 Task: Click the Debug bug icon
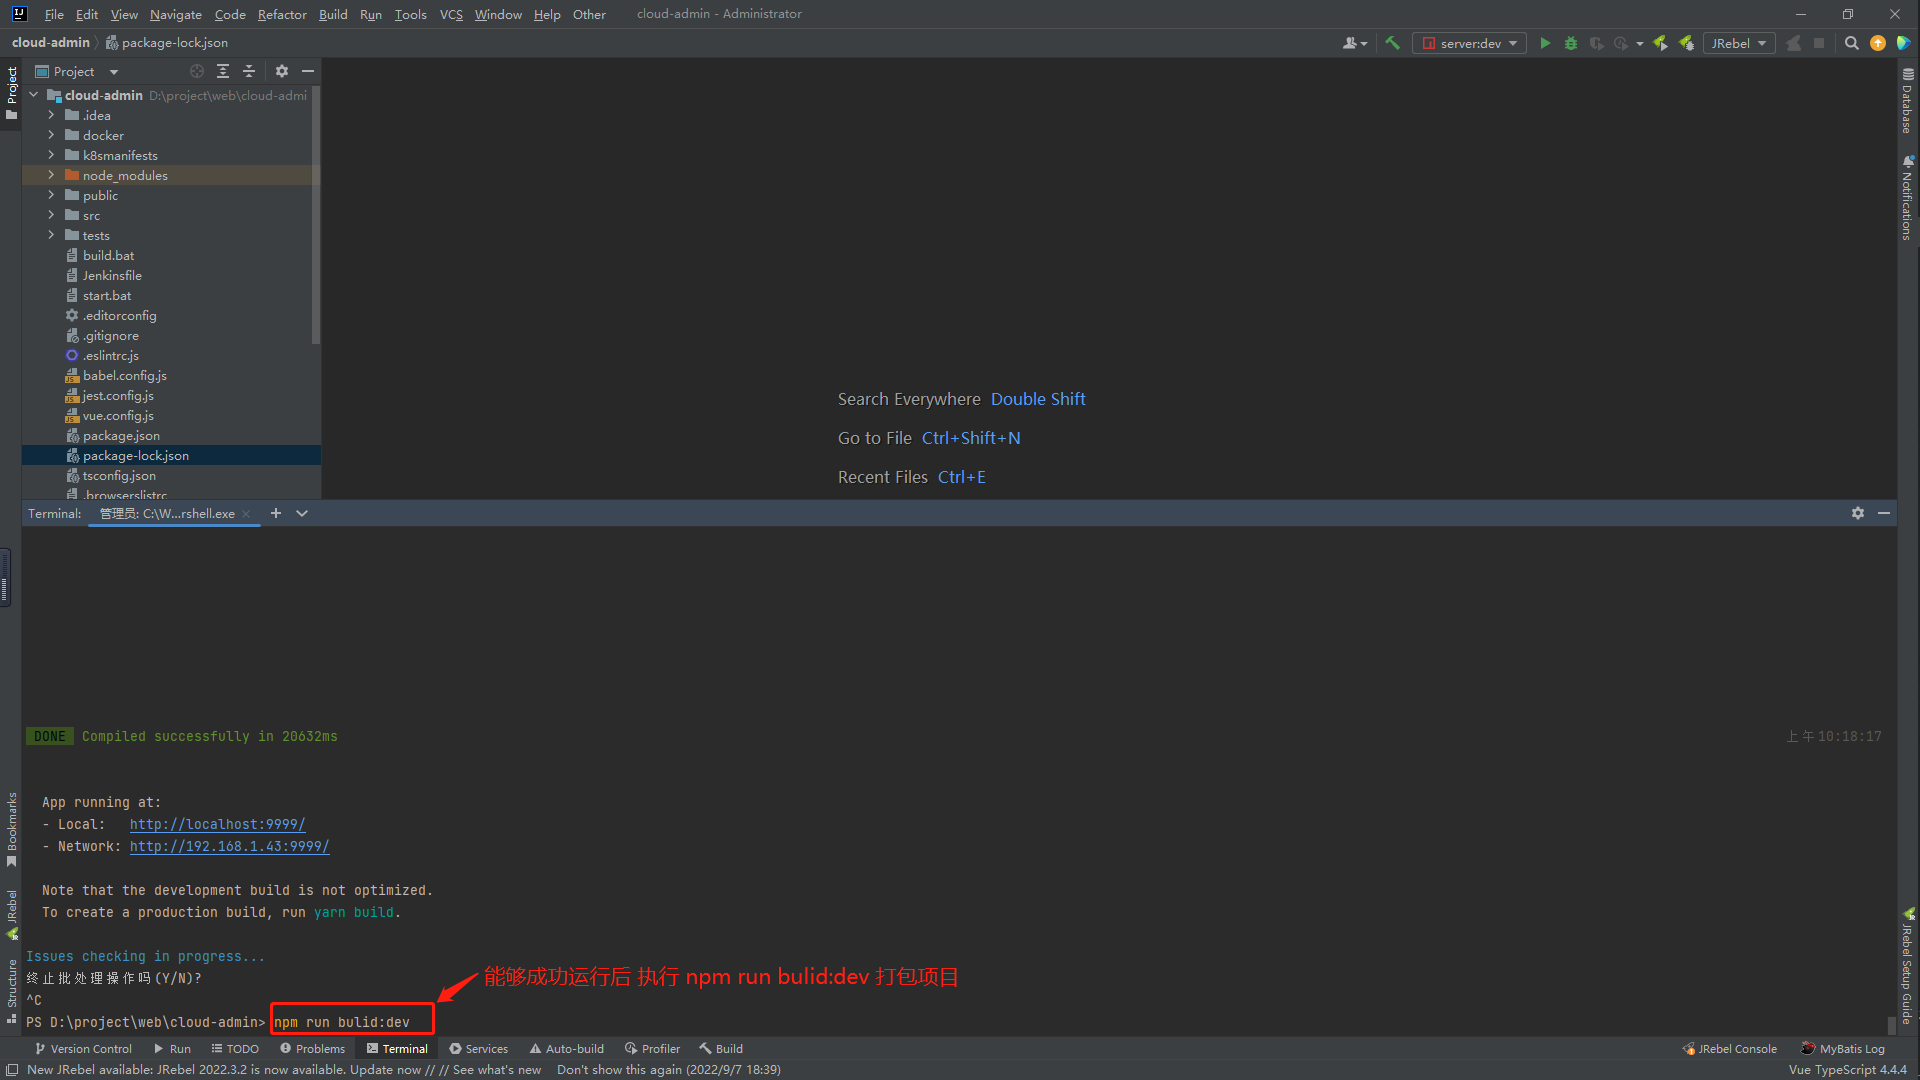point(1571,43)
